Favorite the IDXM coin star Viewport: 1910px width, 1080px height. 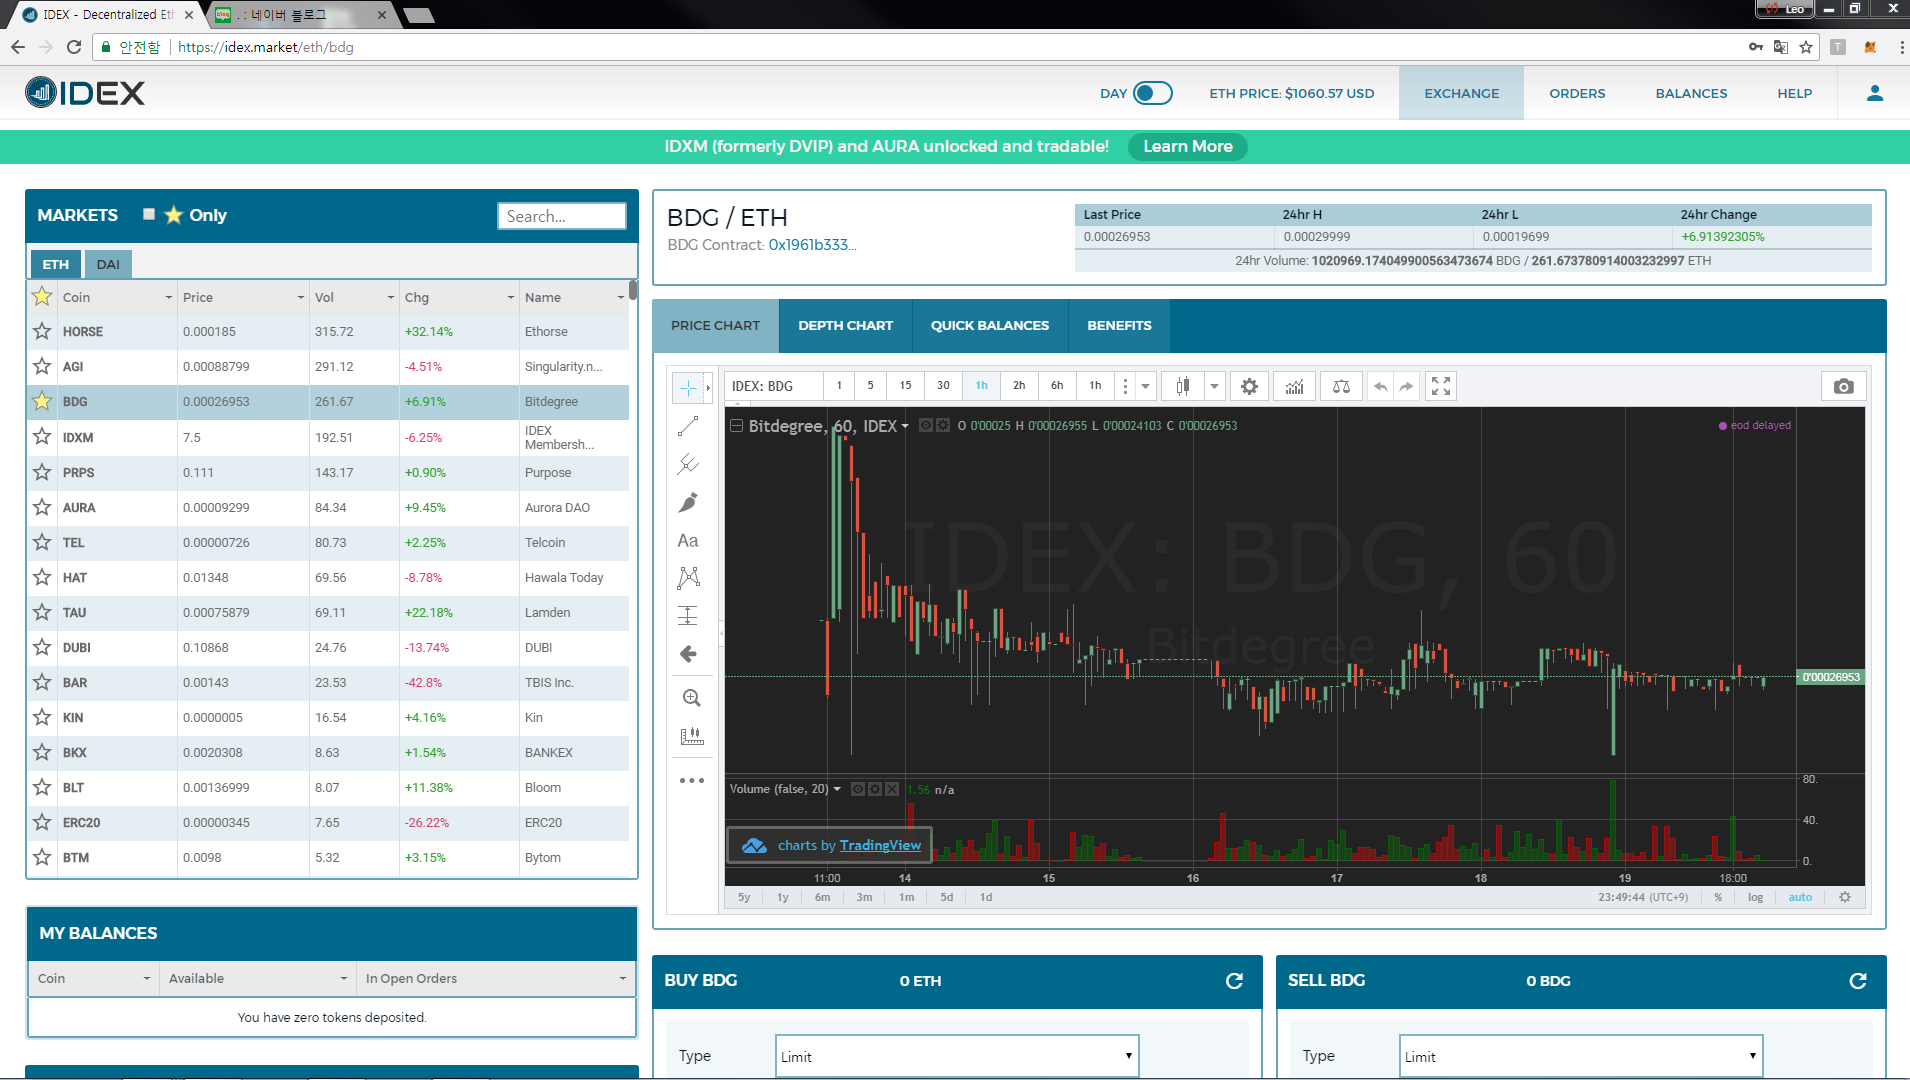[42, 436]
